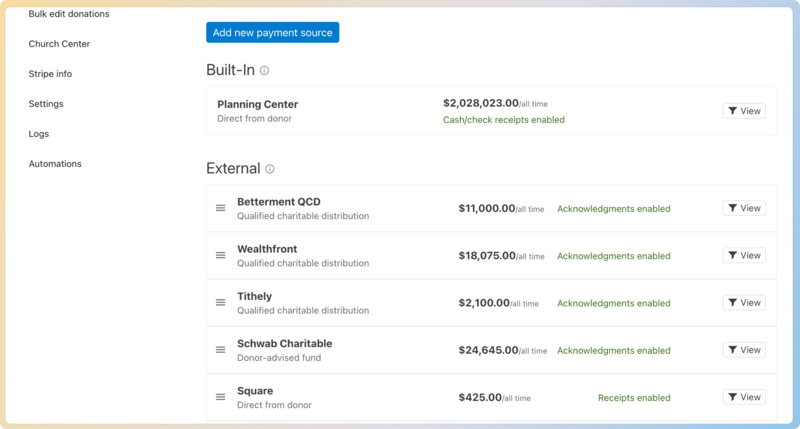800x429 pixels.
Task: Go to Stripe info page
Action: click(50, 74)
